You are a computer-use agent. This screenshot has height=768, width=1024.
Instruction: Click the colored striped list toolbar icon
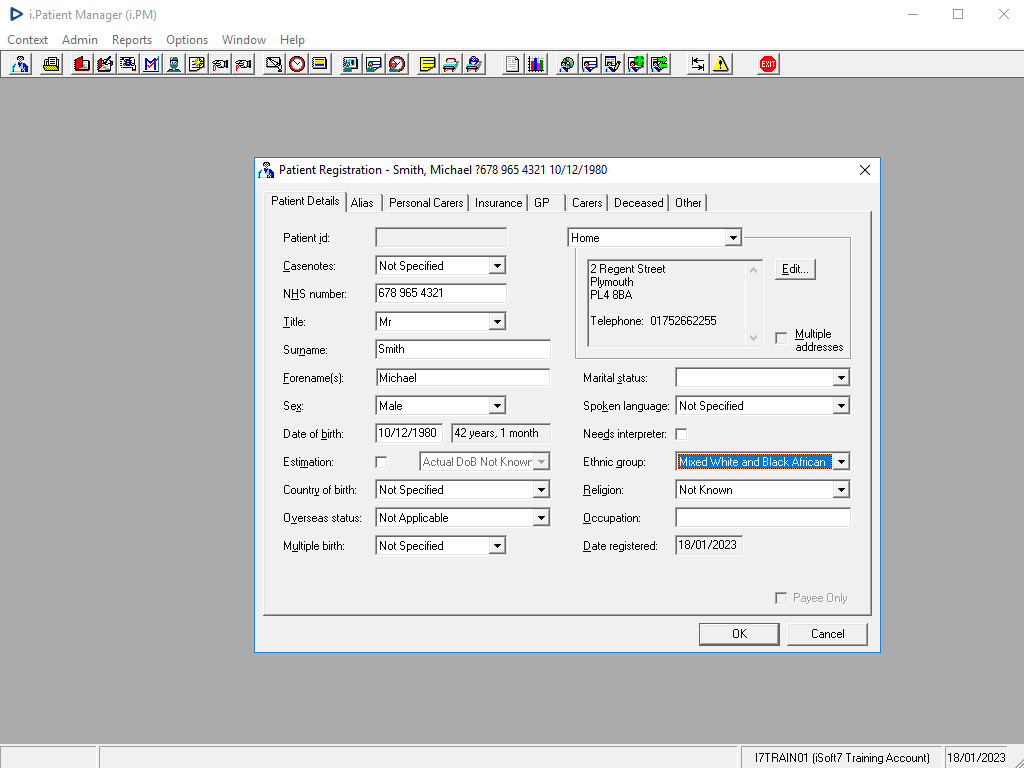320,64
